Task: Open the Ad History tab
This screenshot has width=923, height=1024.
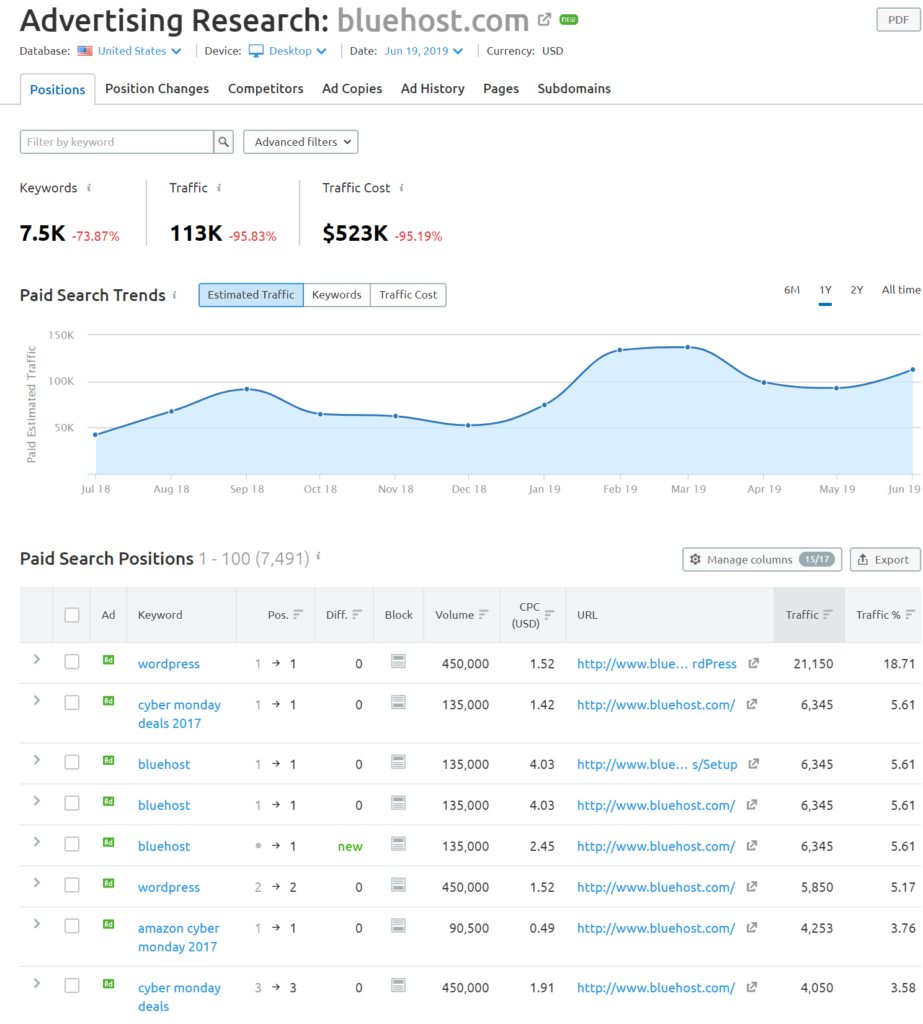Action: coord(432,89)
